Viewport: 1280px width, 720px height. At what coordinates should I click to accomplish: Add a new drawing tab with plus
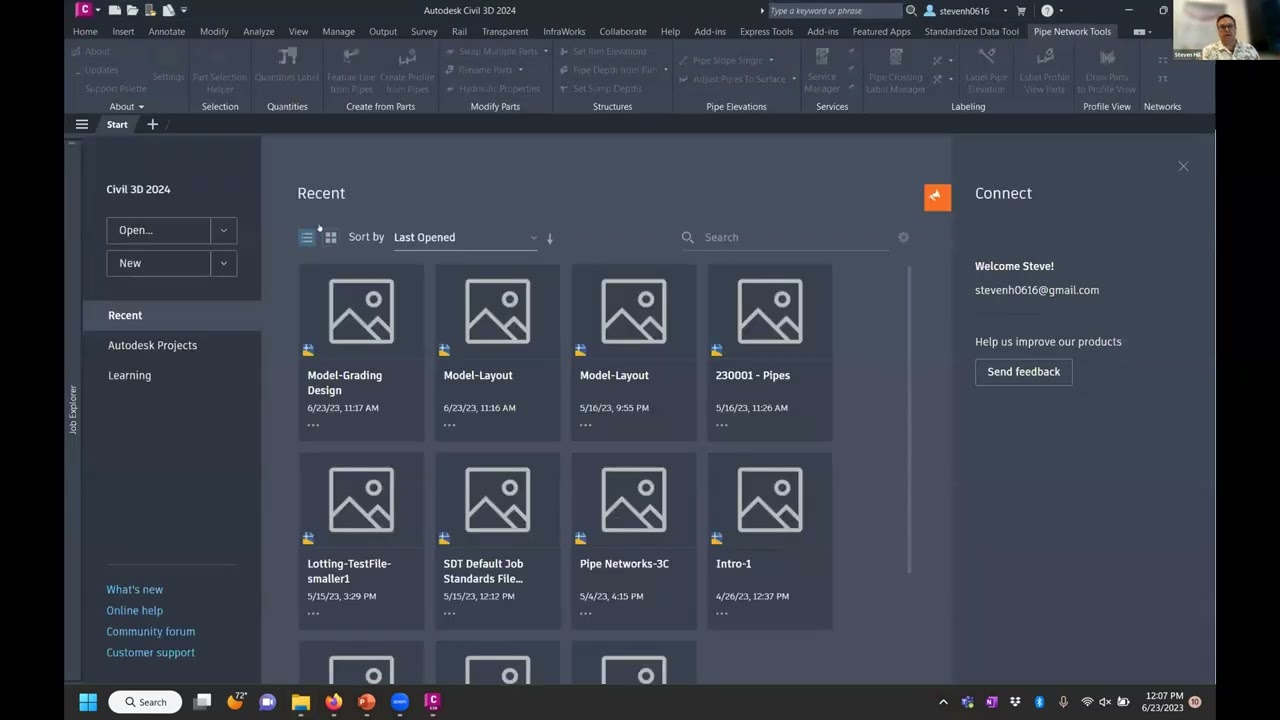(152, 124)
